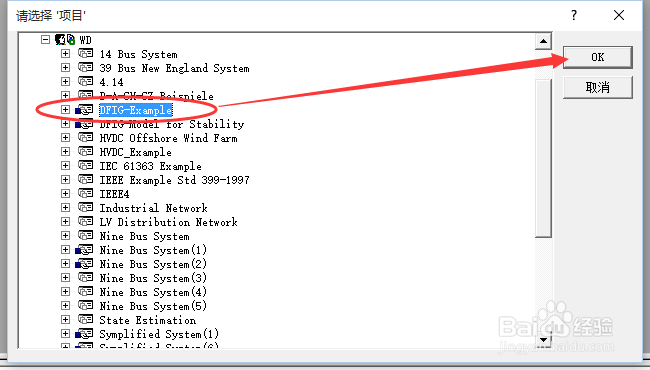Screen dimensions: 650x370
Task: Expand the DFIG-Example node
Action: (x=65, y=109)
